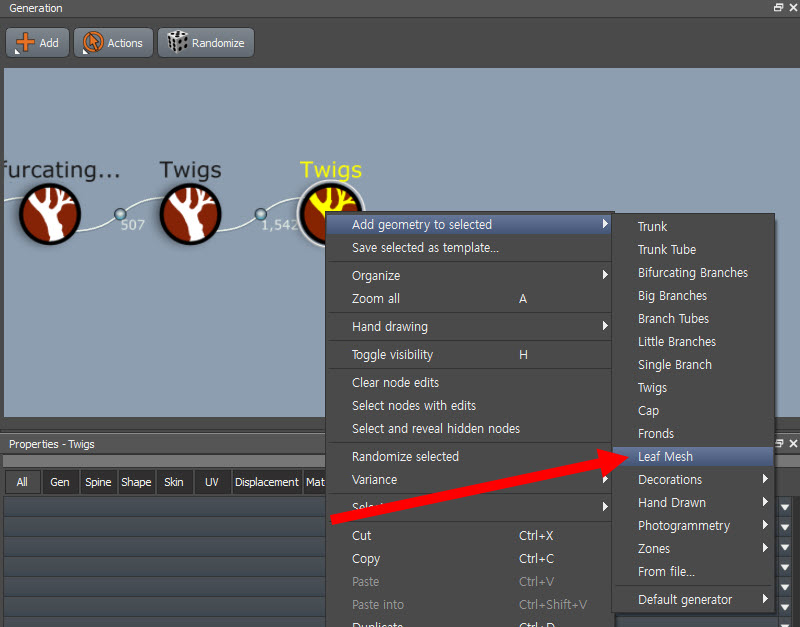The width and height of the screenshot is (800, 627).
Task: Float the Generation panel with restore icon
Action: click(x=779, y=8)
